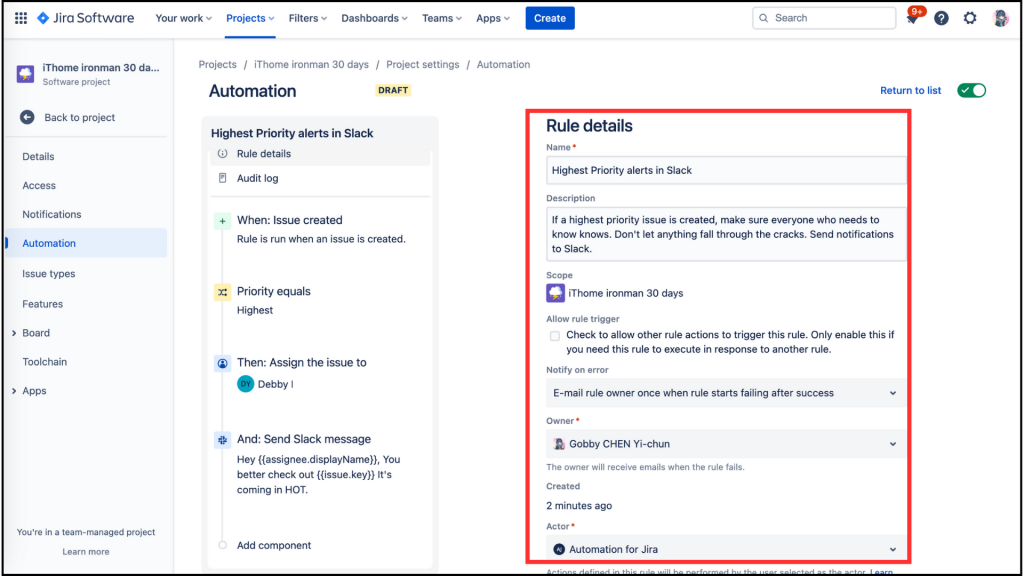Click the DRAFT status label
Image resolution: width=1024 pixels, height=576 pixels.
[392, 91]
